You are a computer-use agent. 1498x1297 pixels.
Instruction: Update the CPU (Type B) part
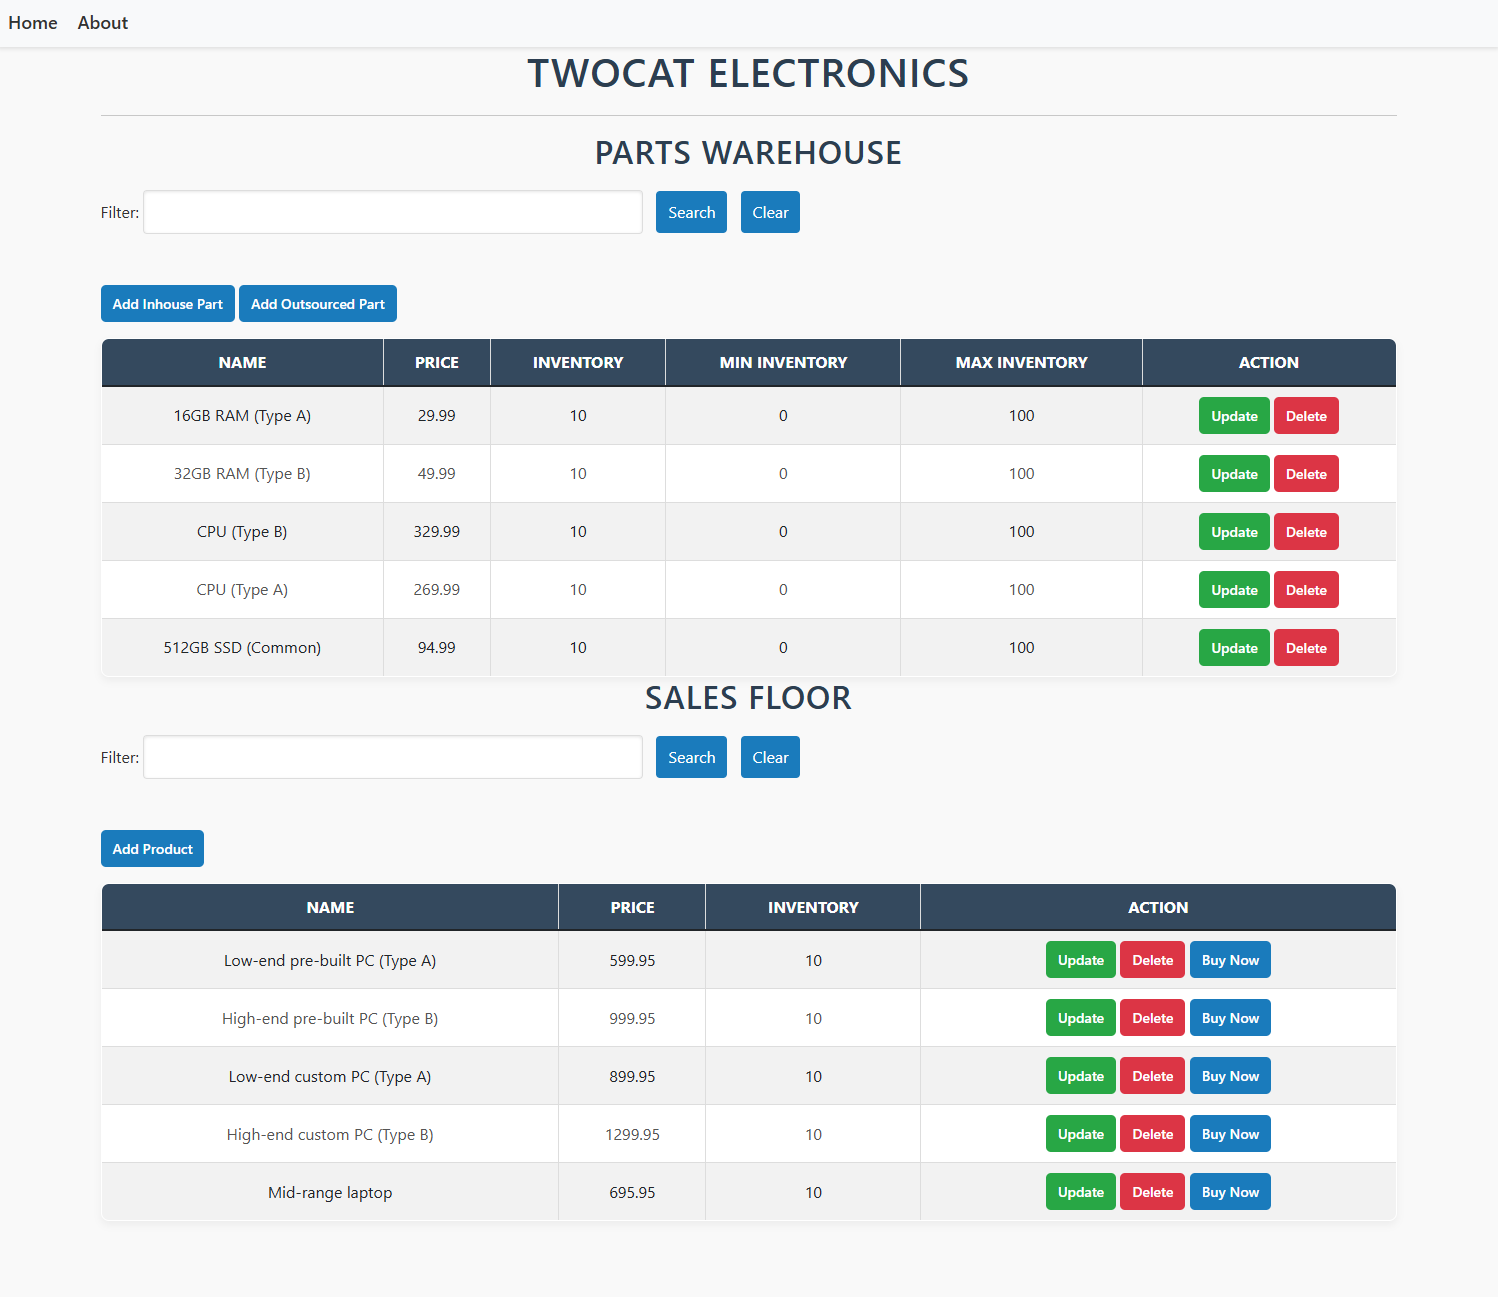(1234, 532)
